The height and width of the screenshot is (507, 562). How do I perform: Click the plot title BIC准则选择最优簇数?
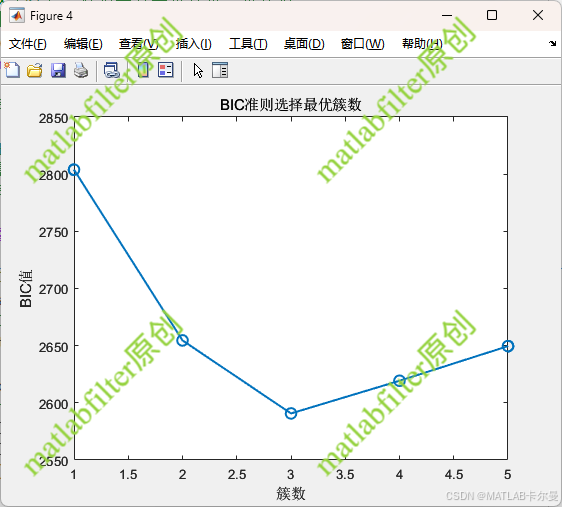coord(291,105)
